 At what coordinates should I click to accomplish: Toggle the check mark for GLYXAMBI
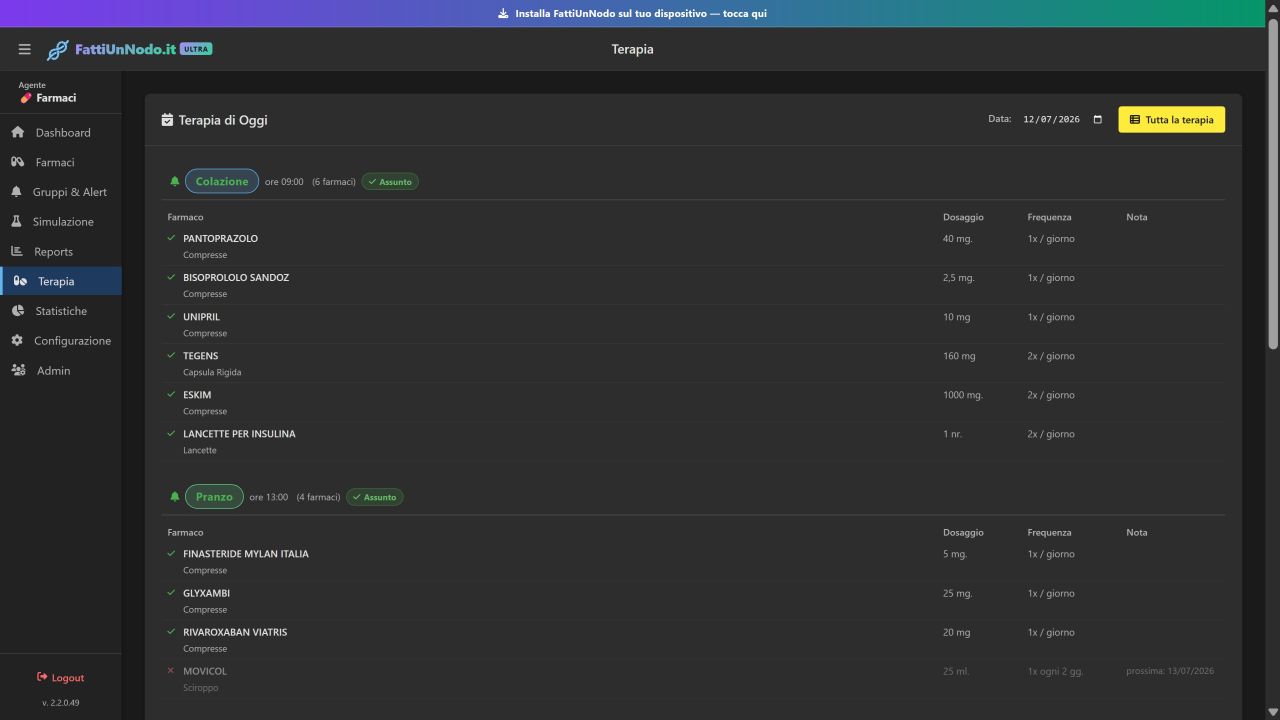pyautogui.click(x=171, y=592)
